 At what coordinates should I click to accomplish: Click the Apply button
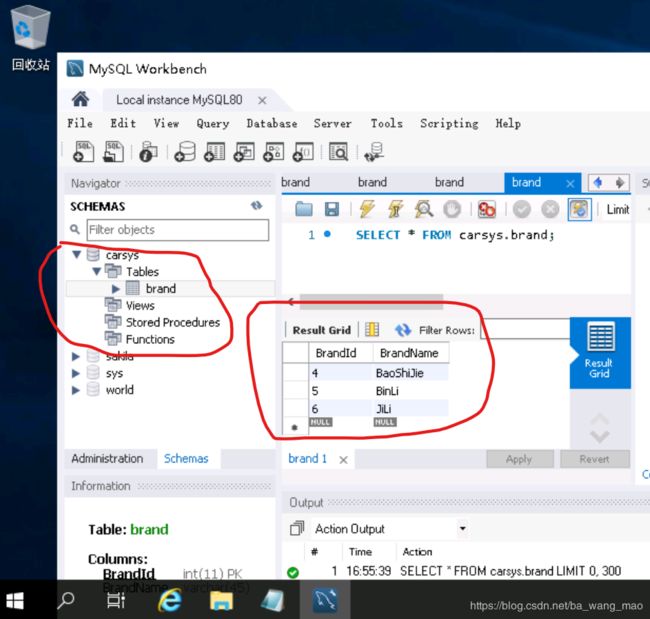519,459
